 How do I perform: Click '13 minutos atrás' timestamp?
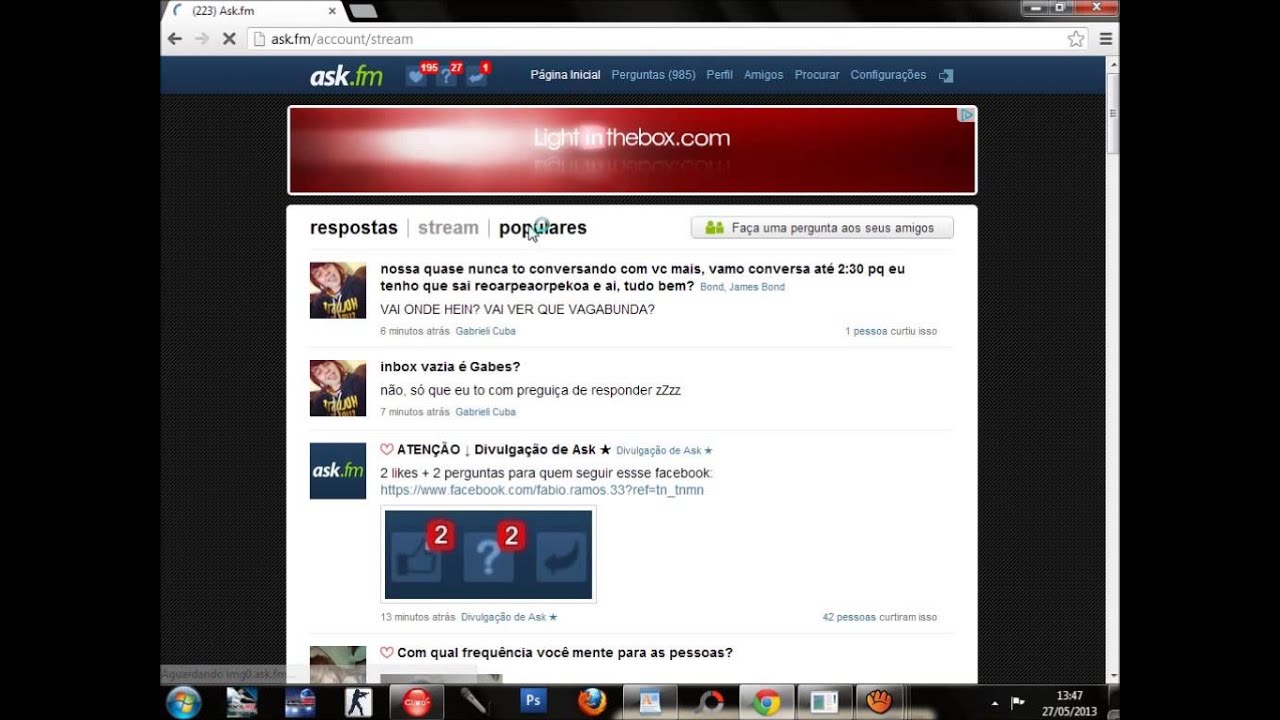point(418,617)
